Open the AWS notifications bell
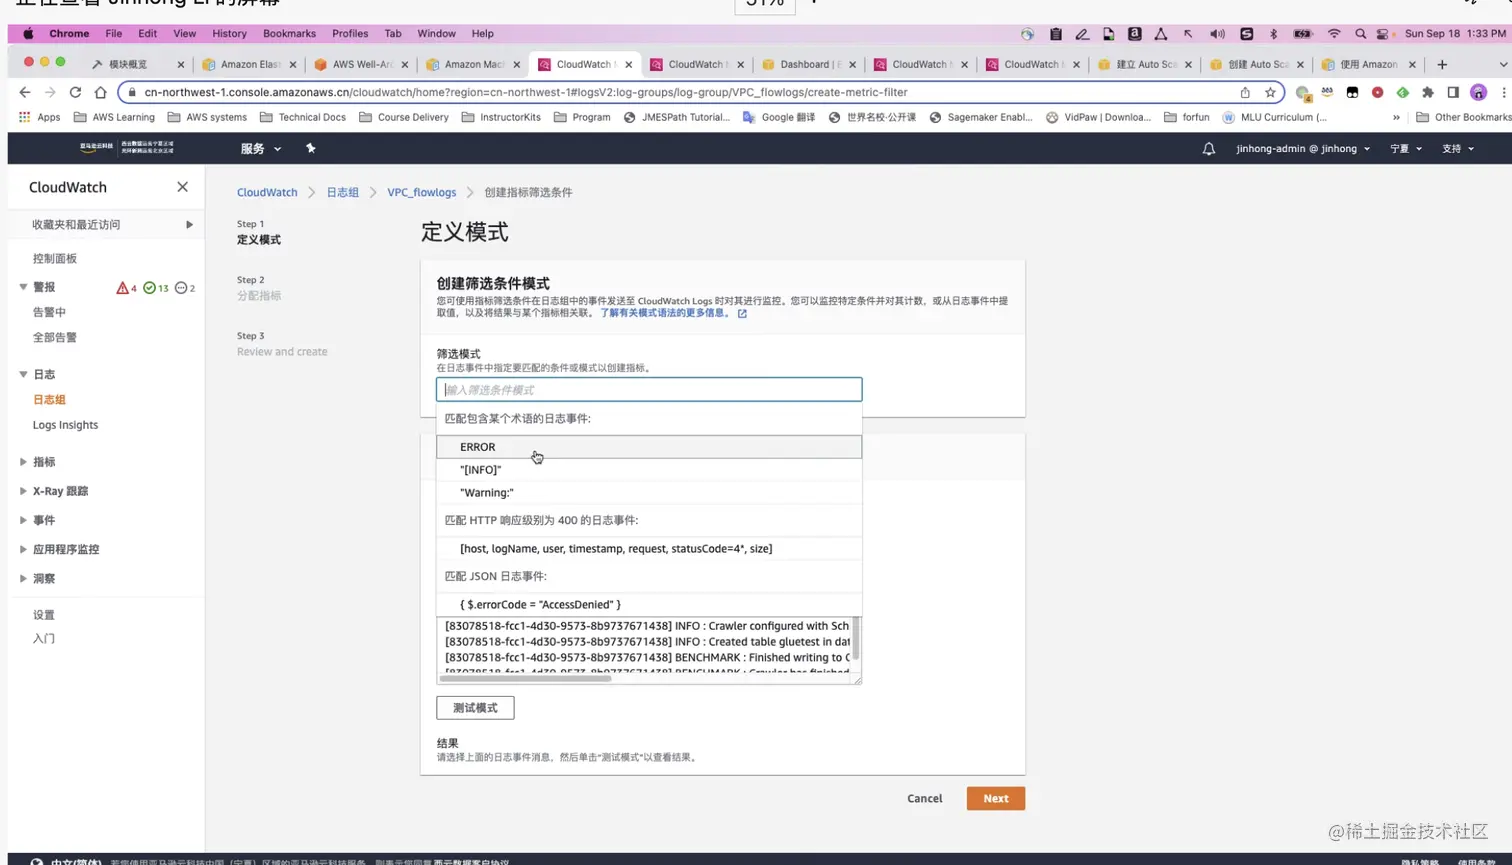This screenshot has width=1512, height=865. pyautogui.click(x=1209, y=149)
